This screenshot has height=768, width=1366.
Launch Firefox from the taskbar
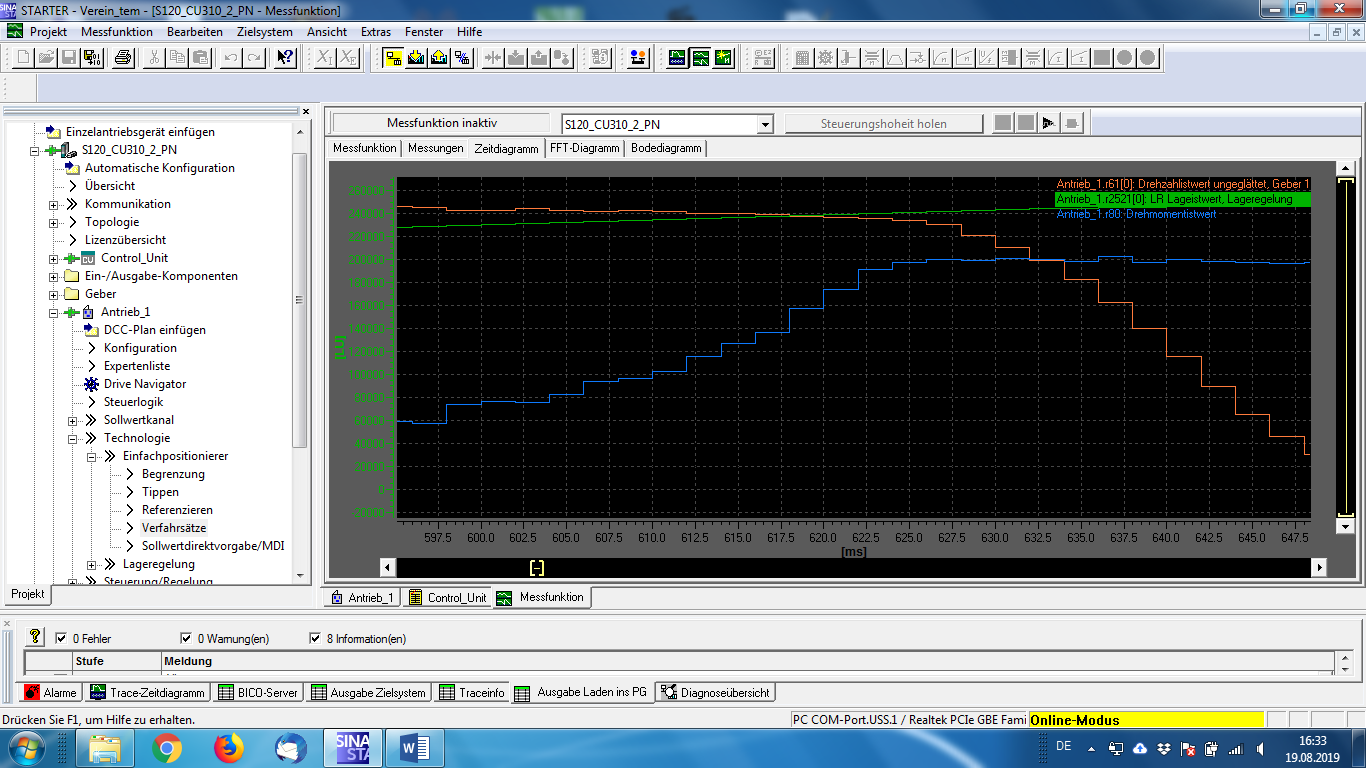(229, 748)
